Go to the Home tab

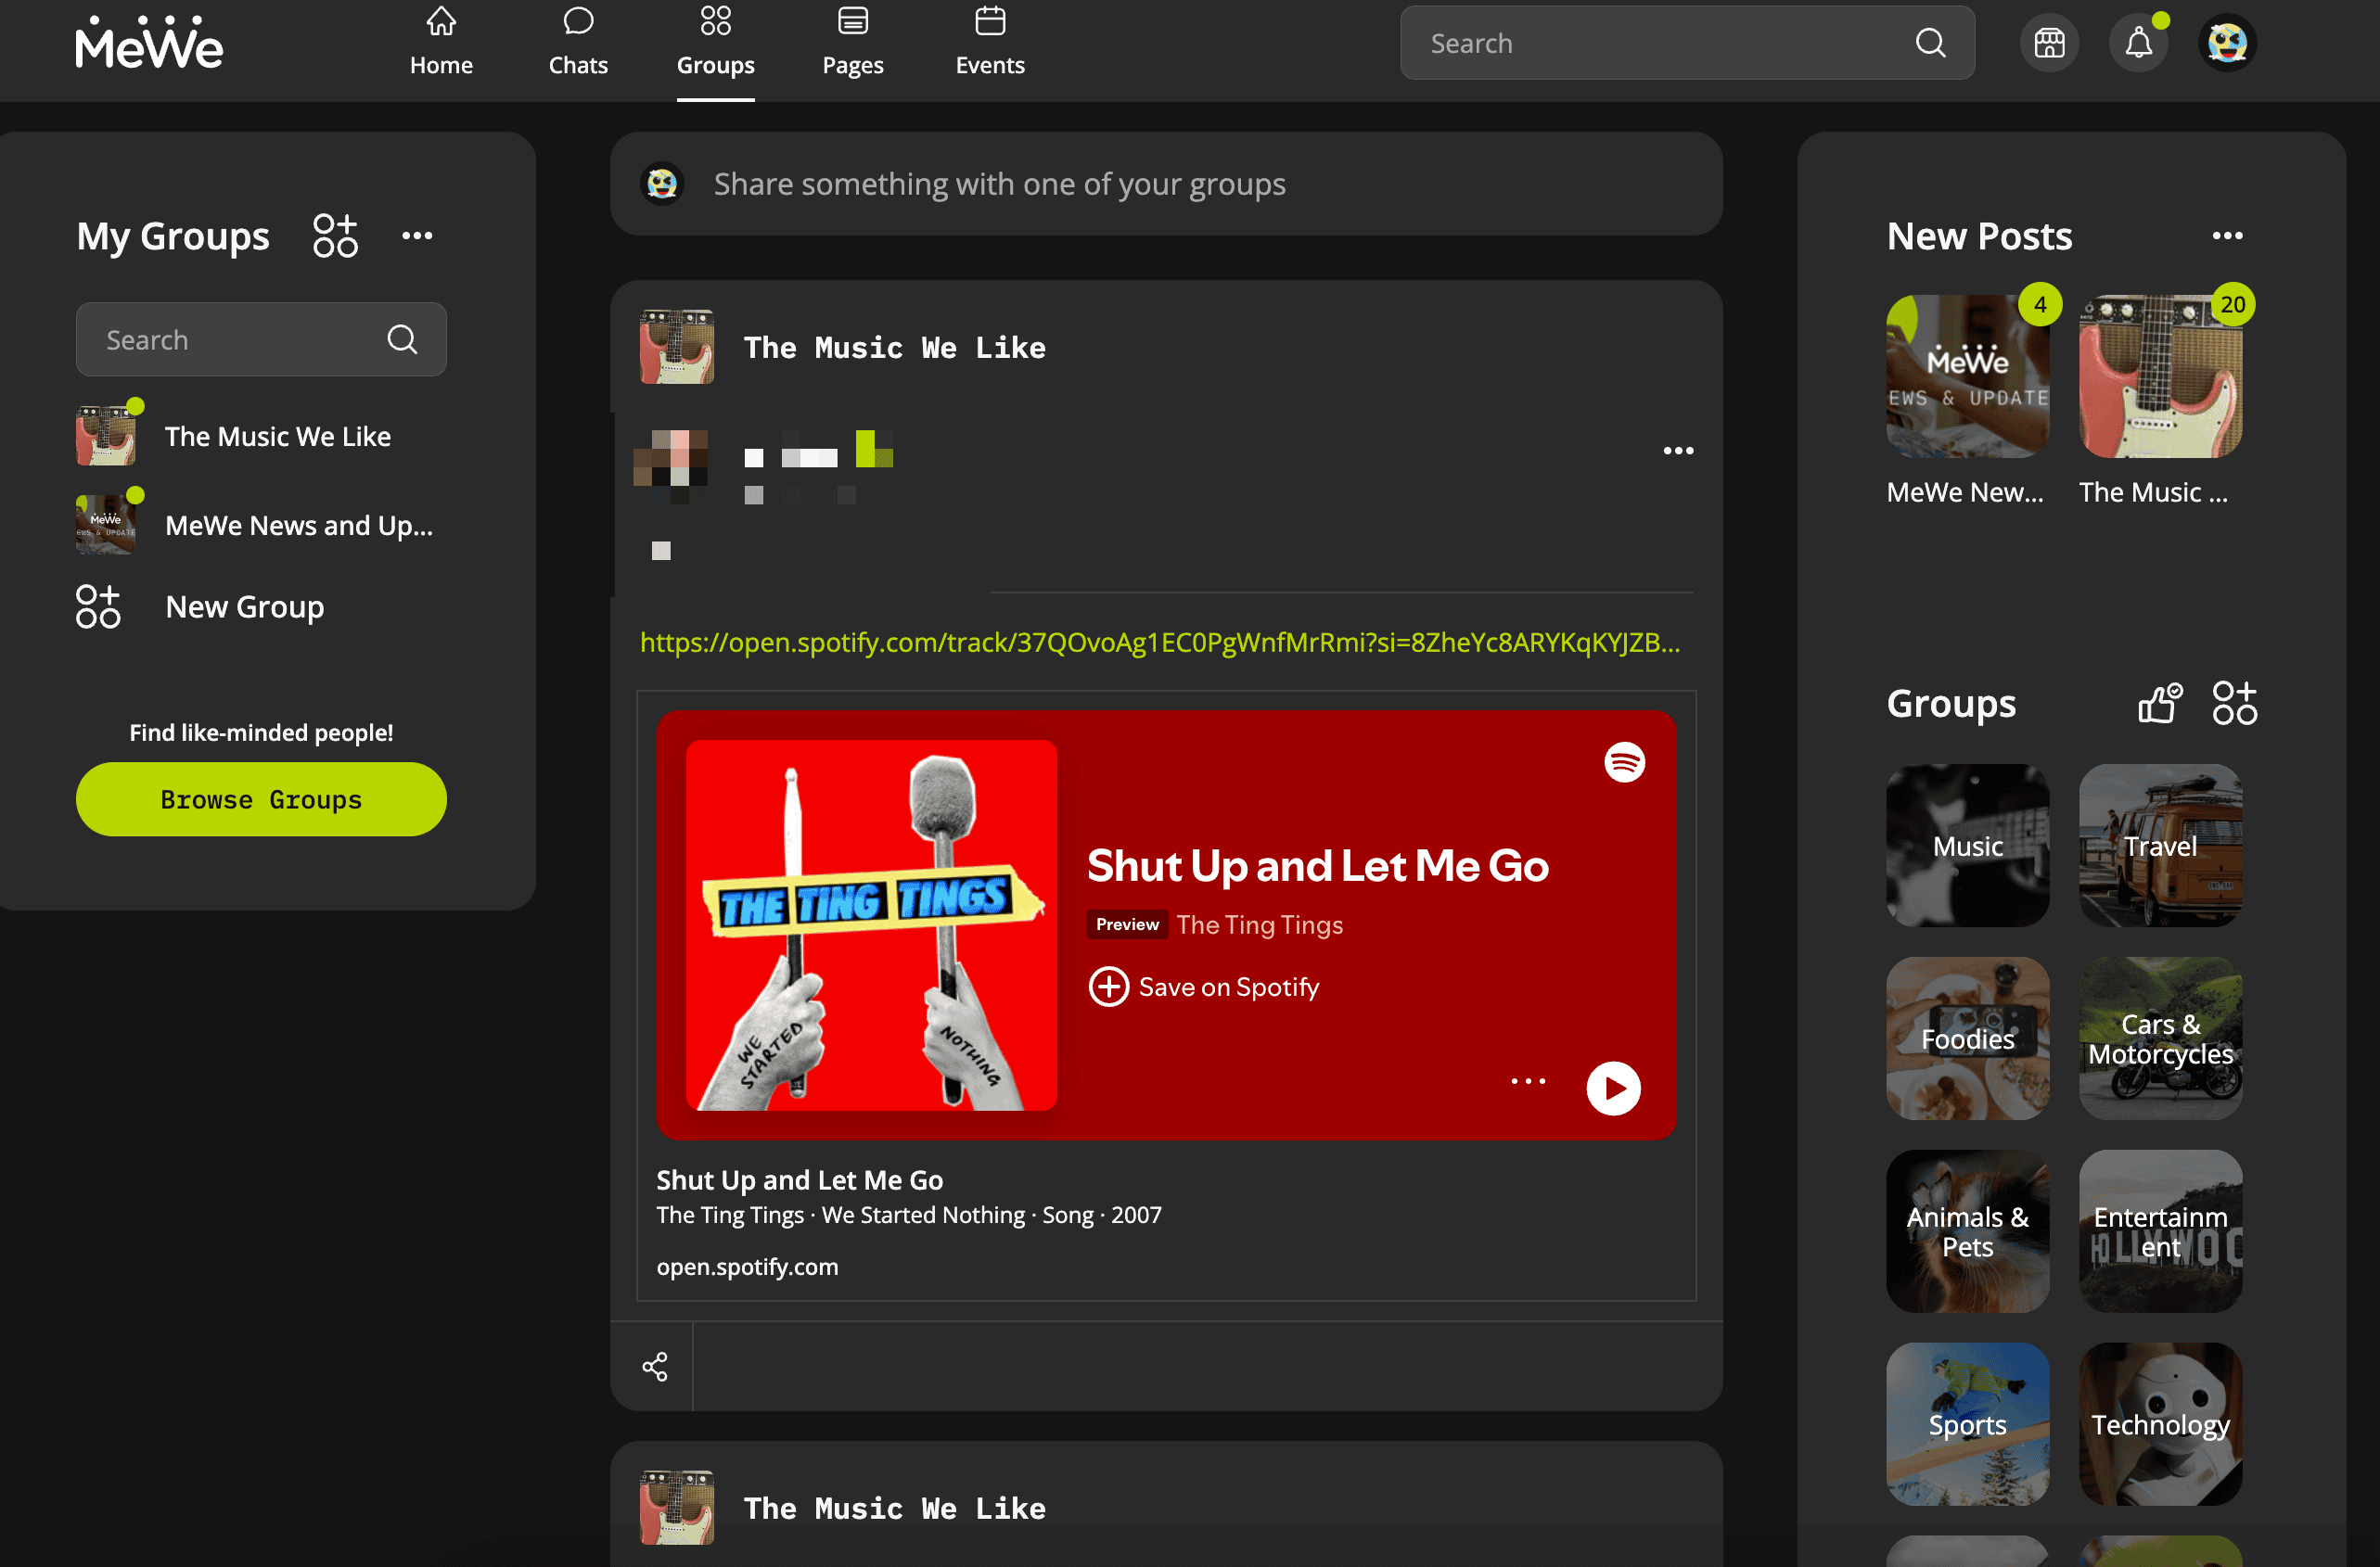(441, 43)
